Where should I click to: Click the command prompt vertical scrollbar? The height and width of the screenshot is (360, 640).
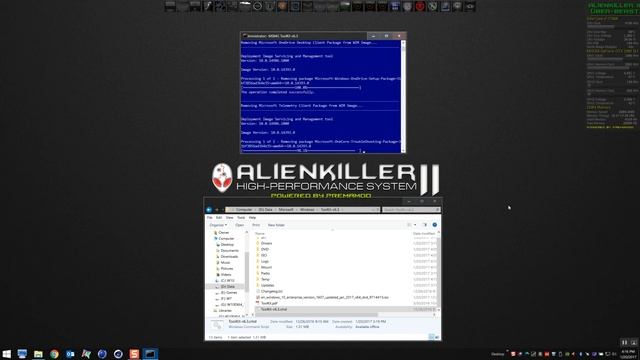click(x=403, y=97)
